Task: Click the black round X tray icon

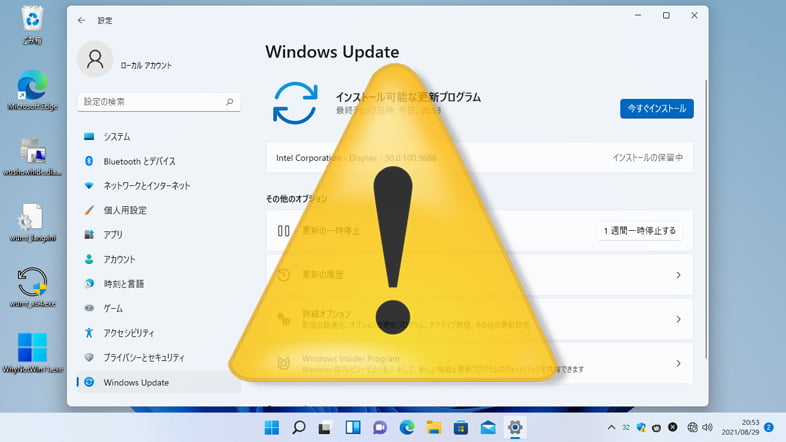Action: (x=673, y=427)
